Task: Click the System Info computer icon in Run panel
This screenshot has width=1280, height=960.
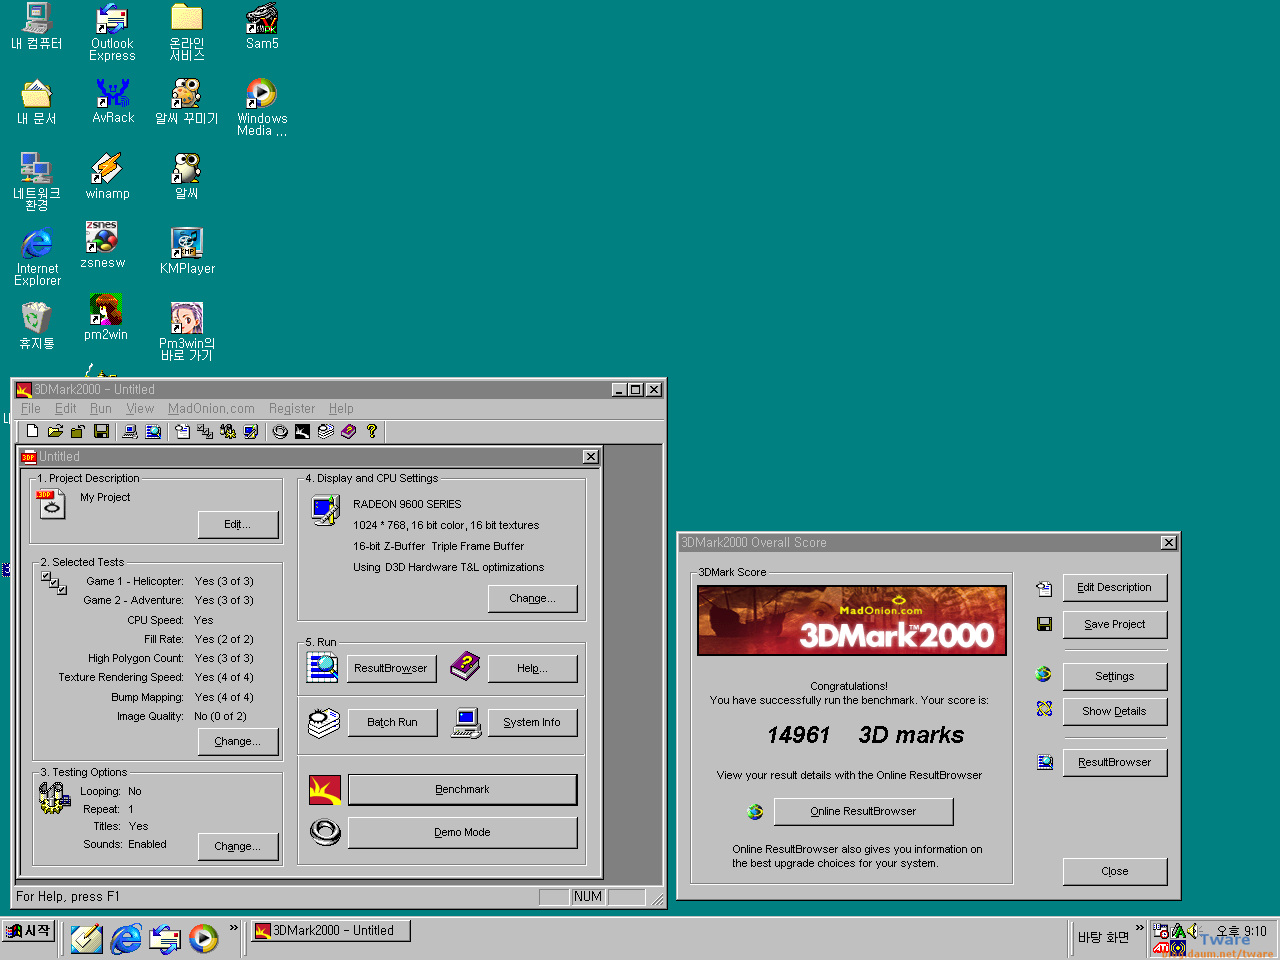Action: [466, 722]
